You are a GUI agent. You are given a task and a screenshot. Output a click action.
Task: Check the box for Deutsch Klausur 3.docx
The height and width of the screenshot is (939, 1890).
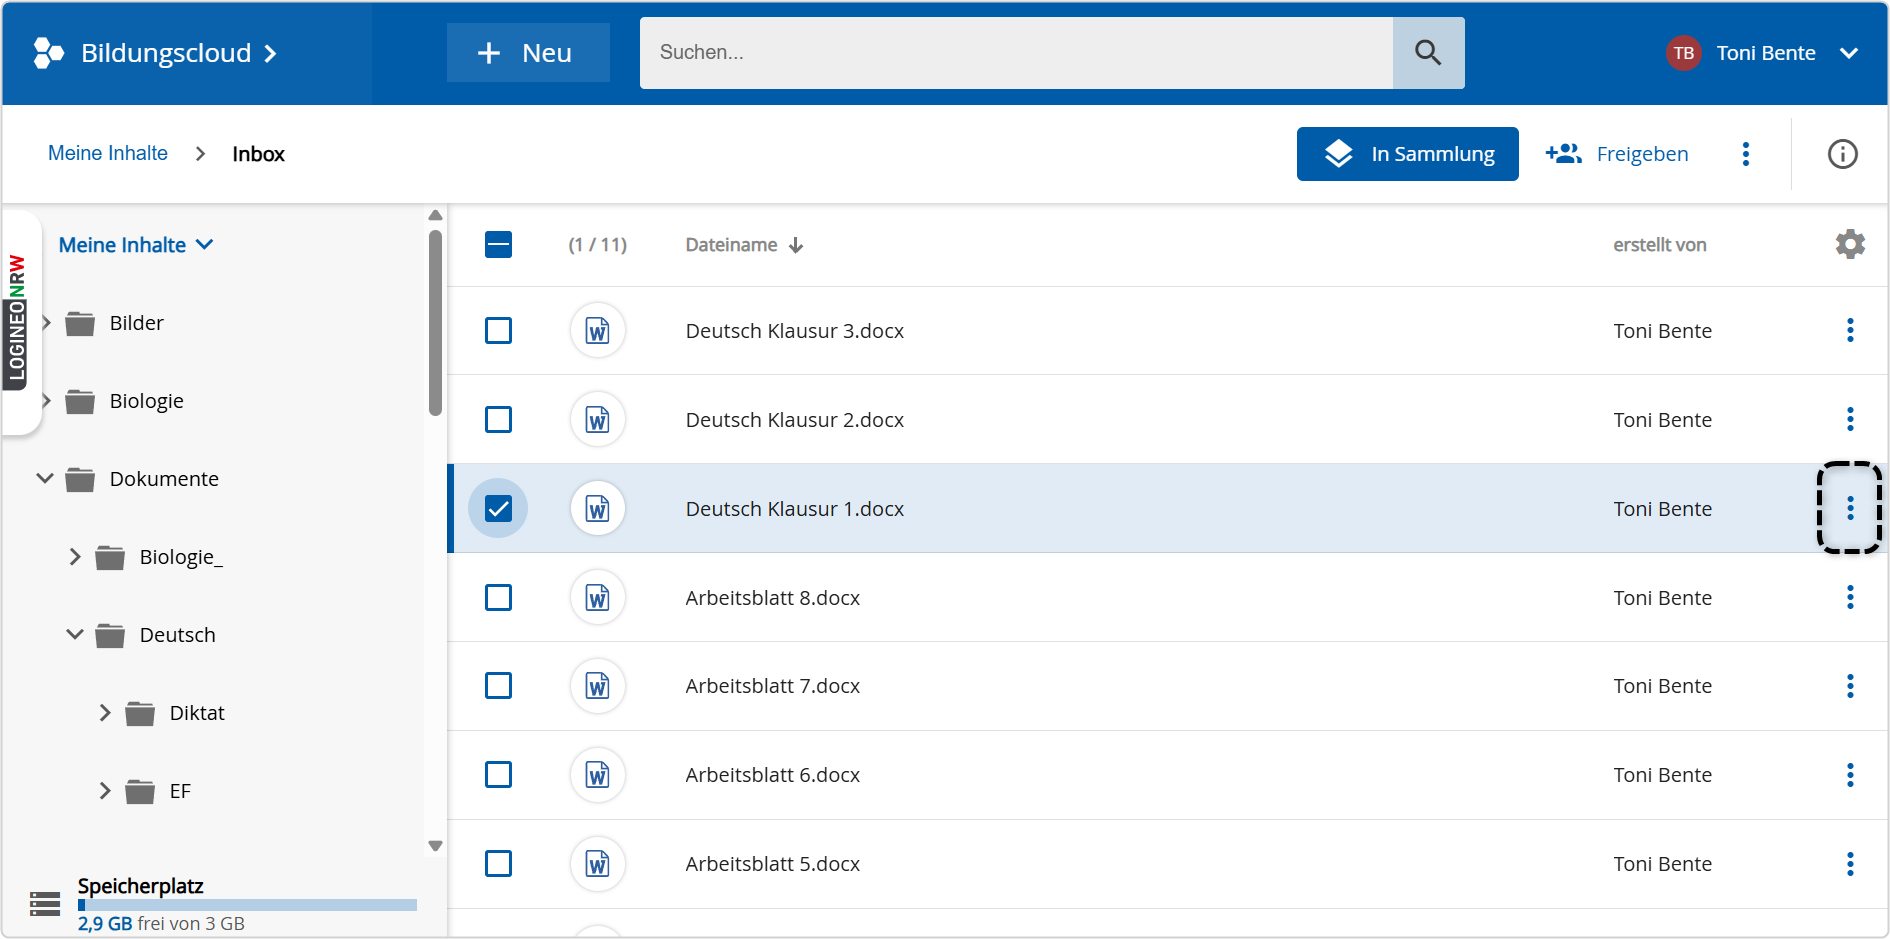click(498, 330)
